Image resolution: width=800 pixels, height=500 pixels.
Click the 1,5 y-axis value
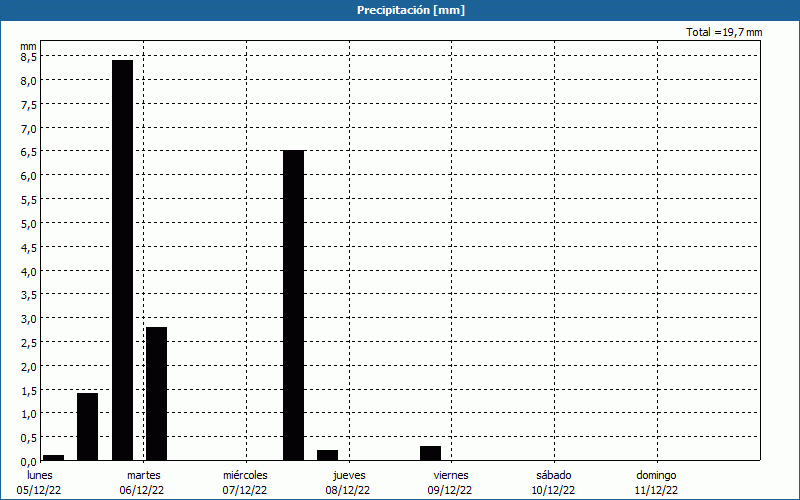[x=29, y=390]
